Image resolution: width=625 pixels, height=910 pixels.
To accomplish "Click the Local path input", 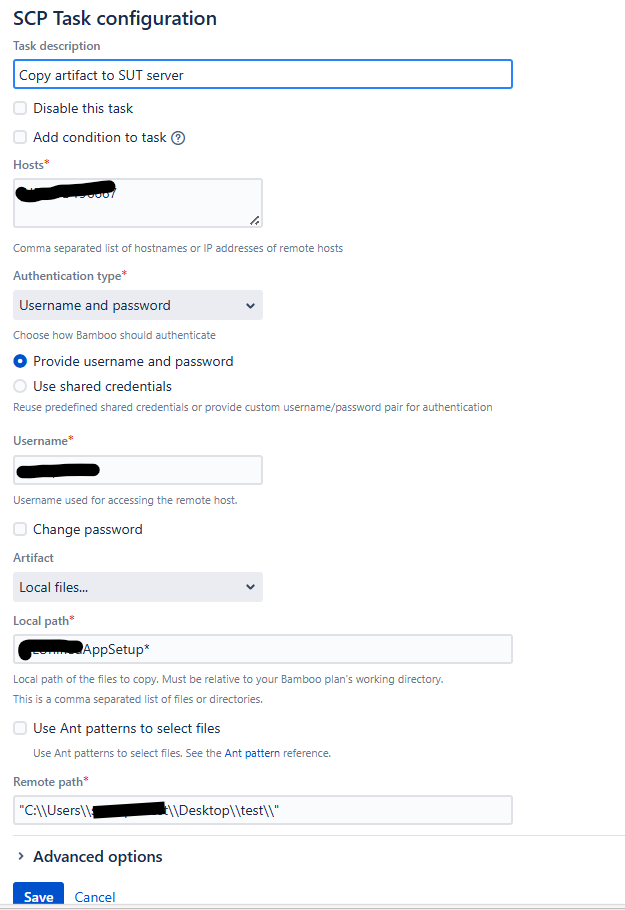I will tap(262, 648).
